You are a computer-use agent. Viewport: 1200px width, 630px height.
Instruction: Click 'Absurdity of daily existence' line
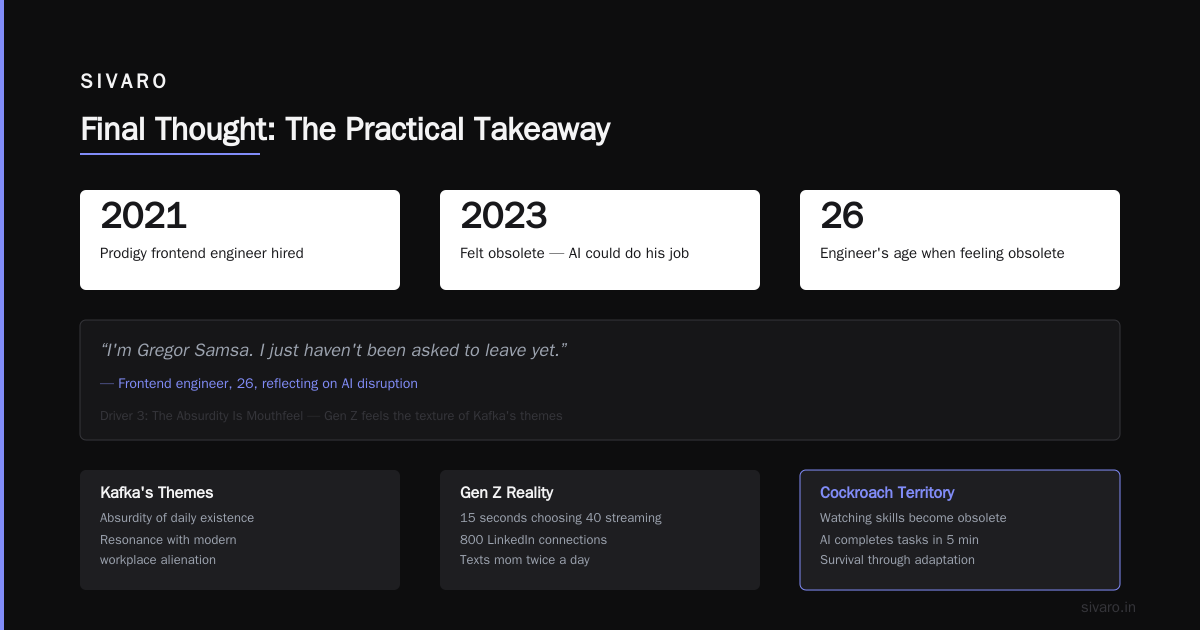click(x=177, y=518)
